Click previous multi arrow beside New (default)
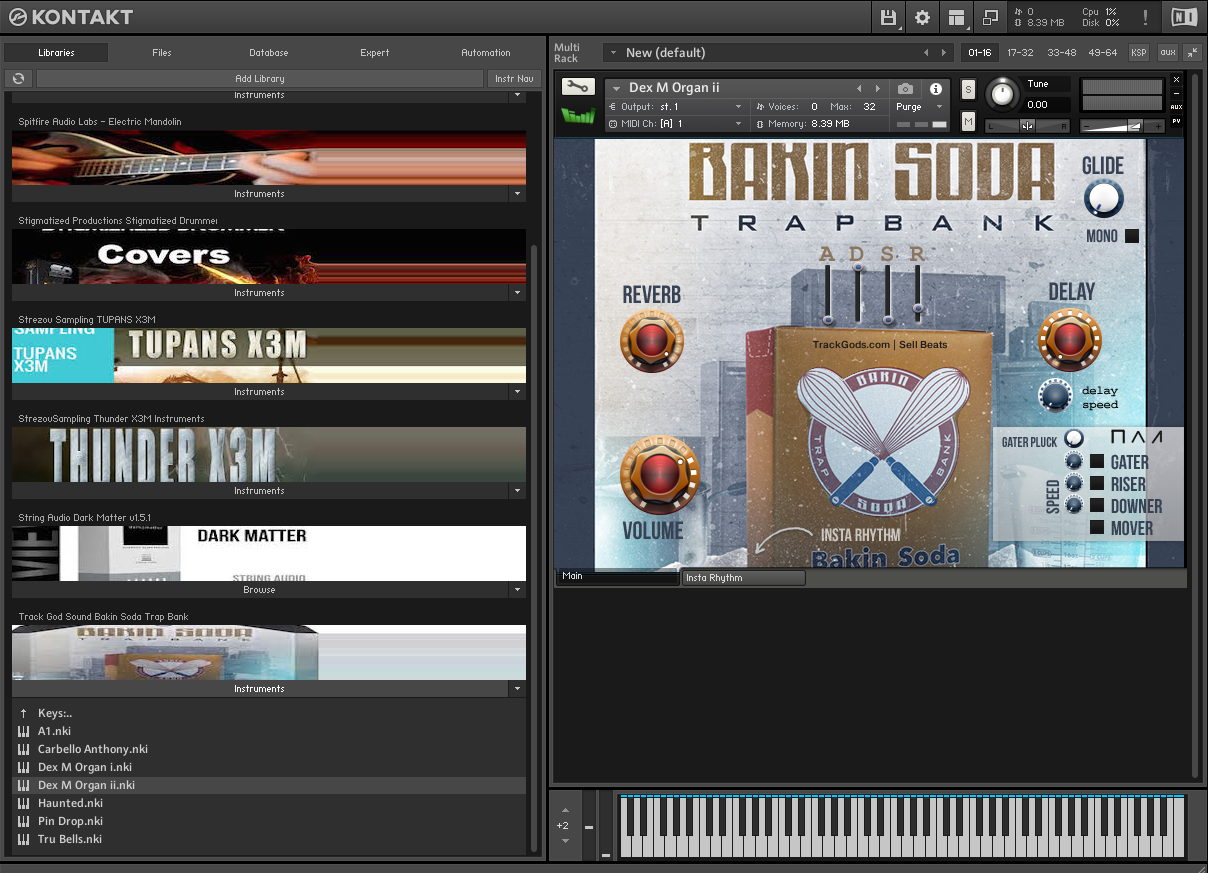 (x=926, y=53)
